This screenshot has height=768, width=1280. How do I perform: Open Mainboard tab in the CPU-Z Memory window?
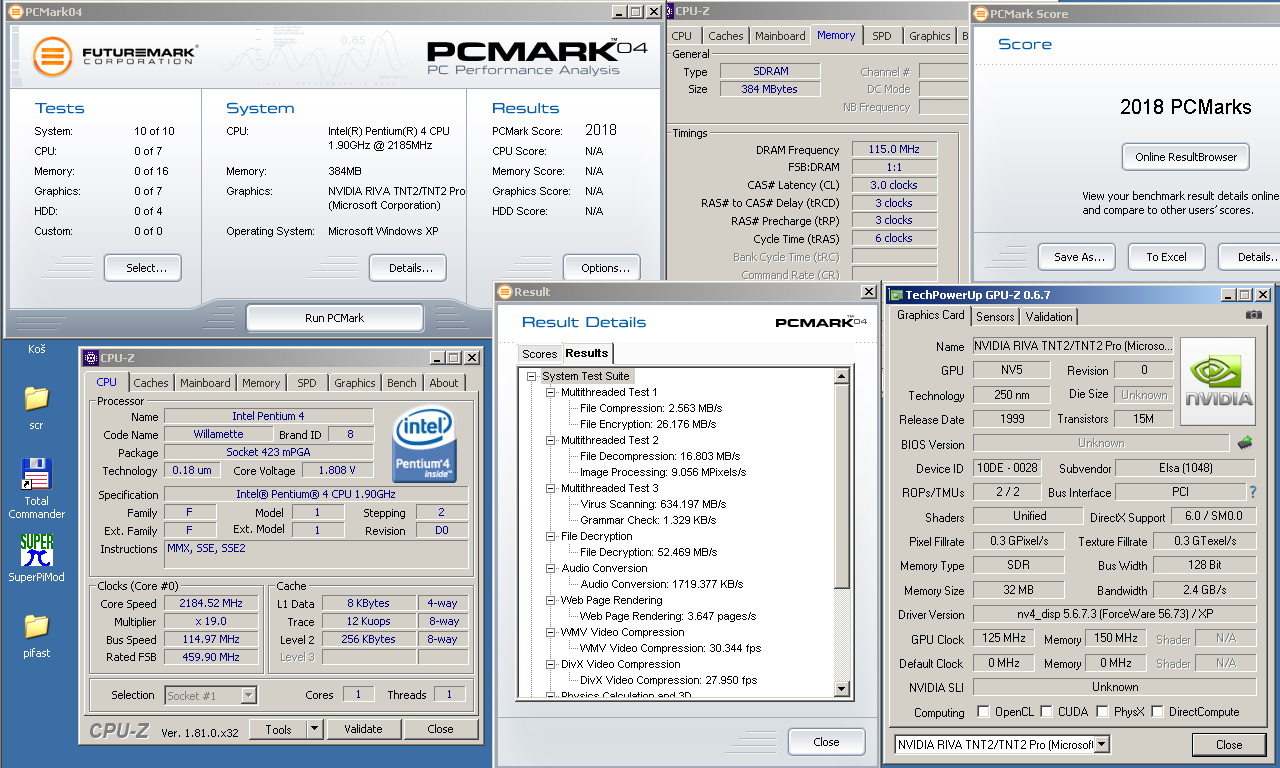click(x=780, y=36)
